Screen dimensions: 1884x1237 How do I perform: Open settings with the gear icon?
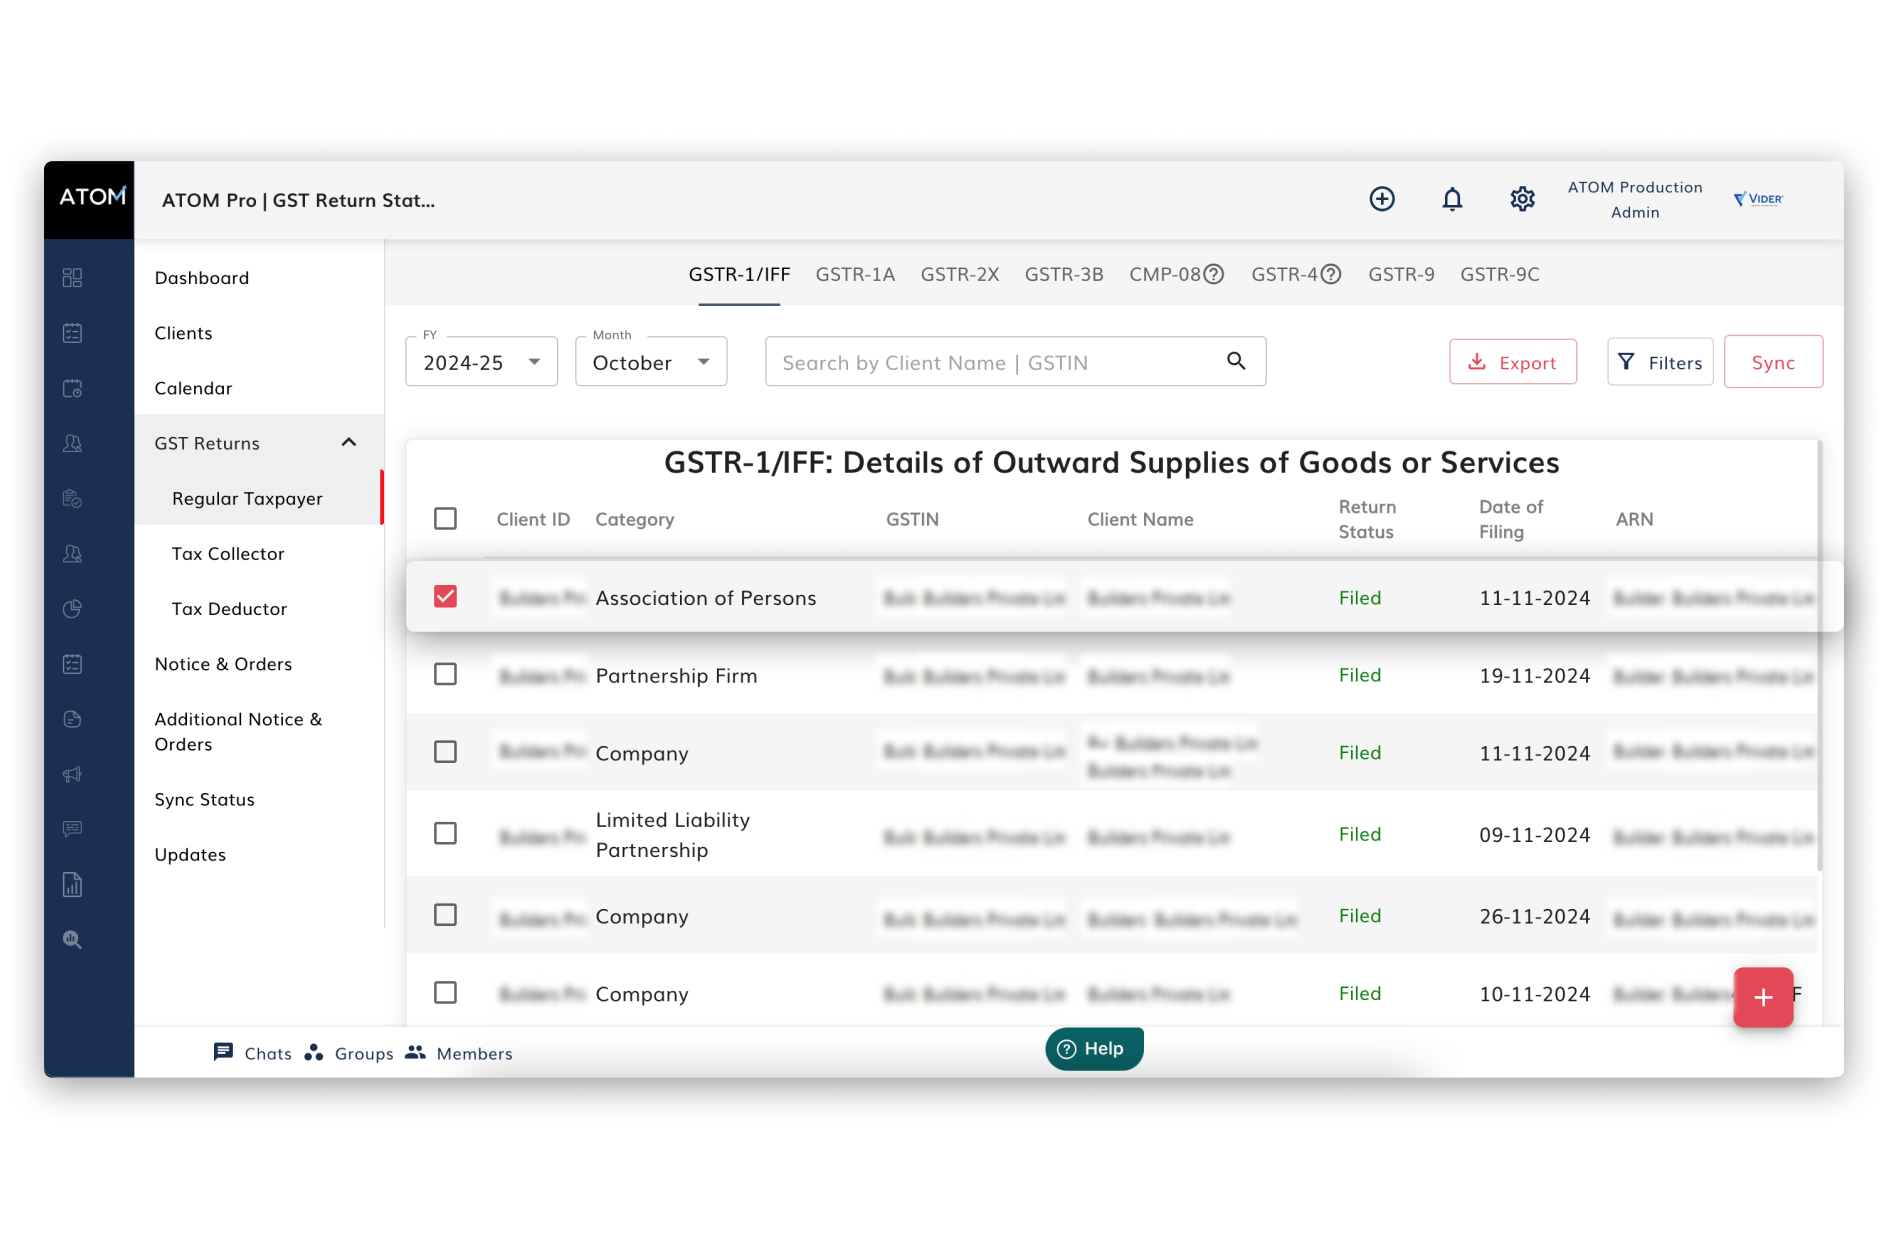pos(1522,199)
